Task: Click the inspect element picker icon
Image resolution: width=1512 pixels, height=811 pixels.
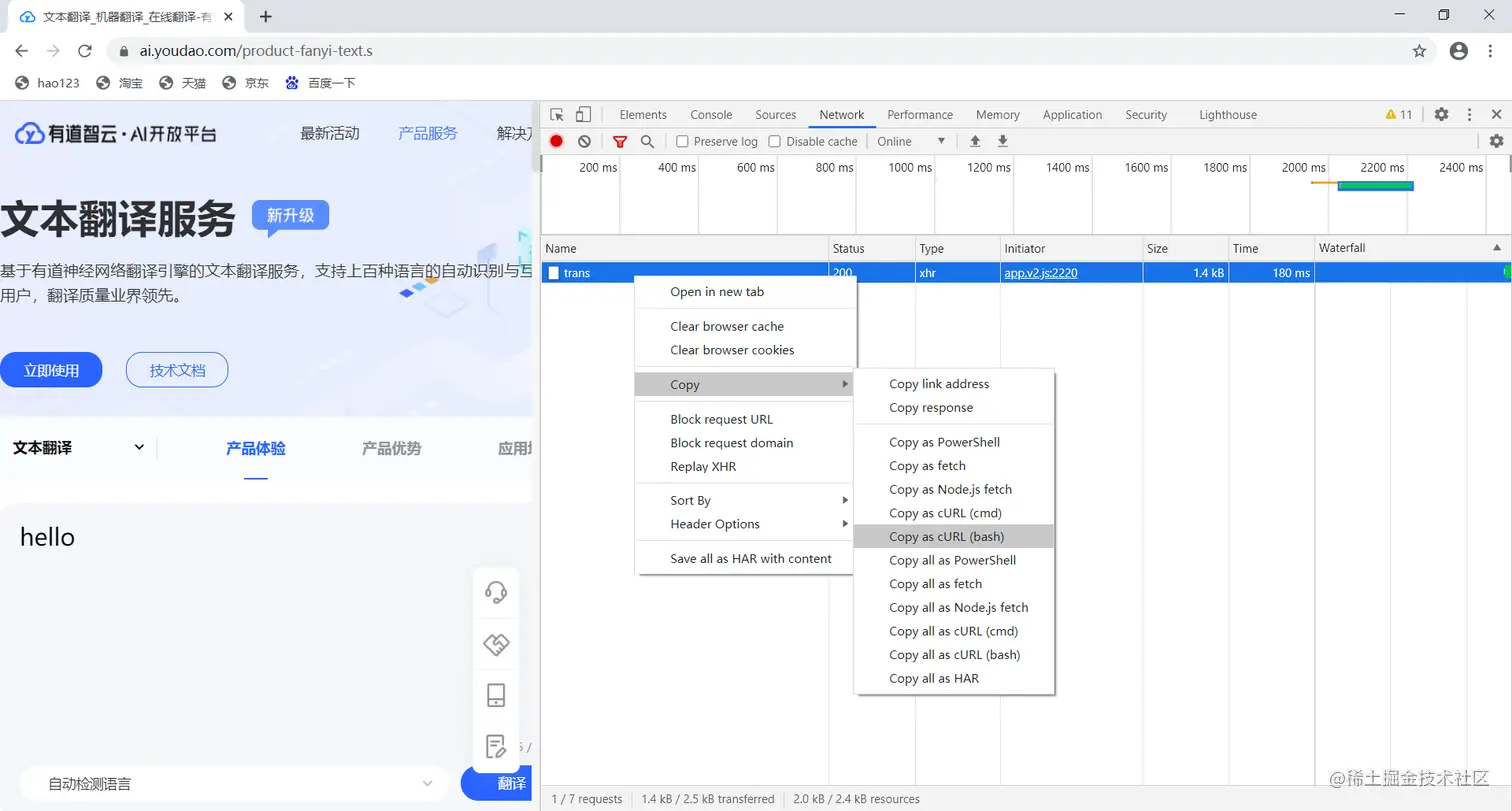Action: point(558,115)
